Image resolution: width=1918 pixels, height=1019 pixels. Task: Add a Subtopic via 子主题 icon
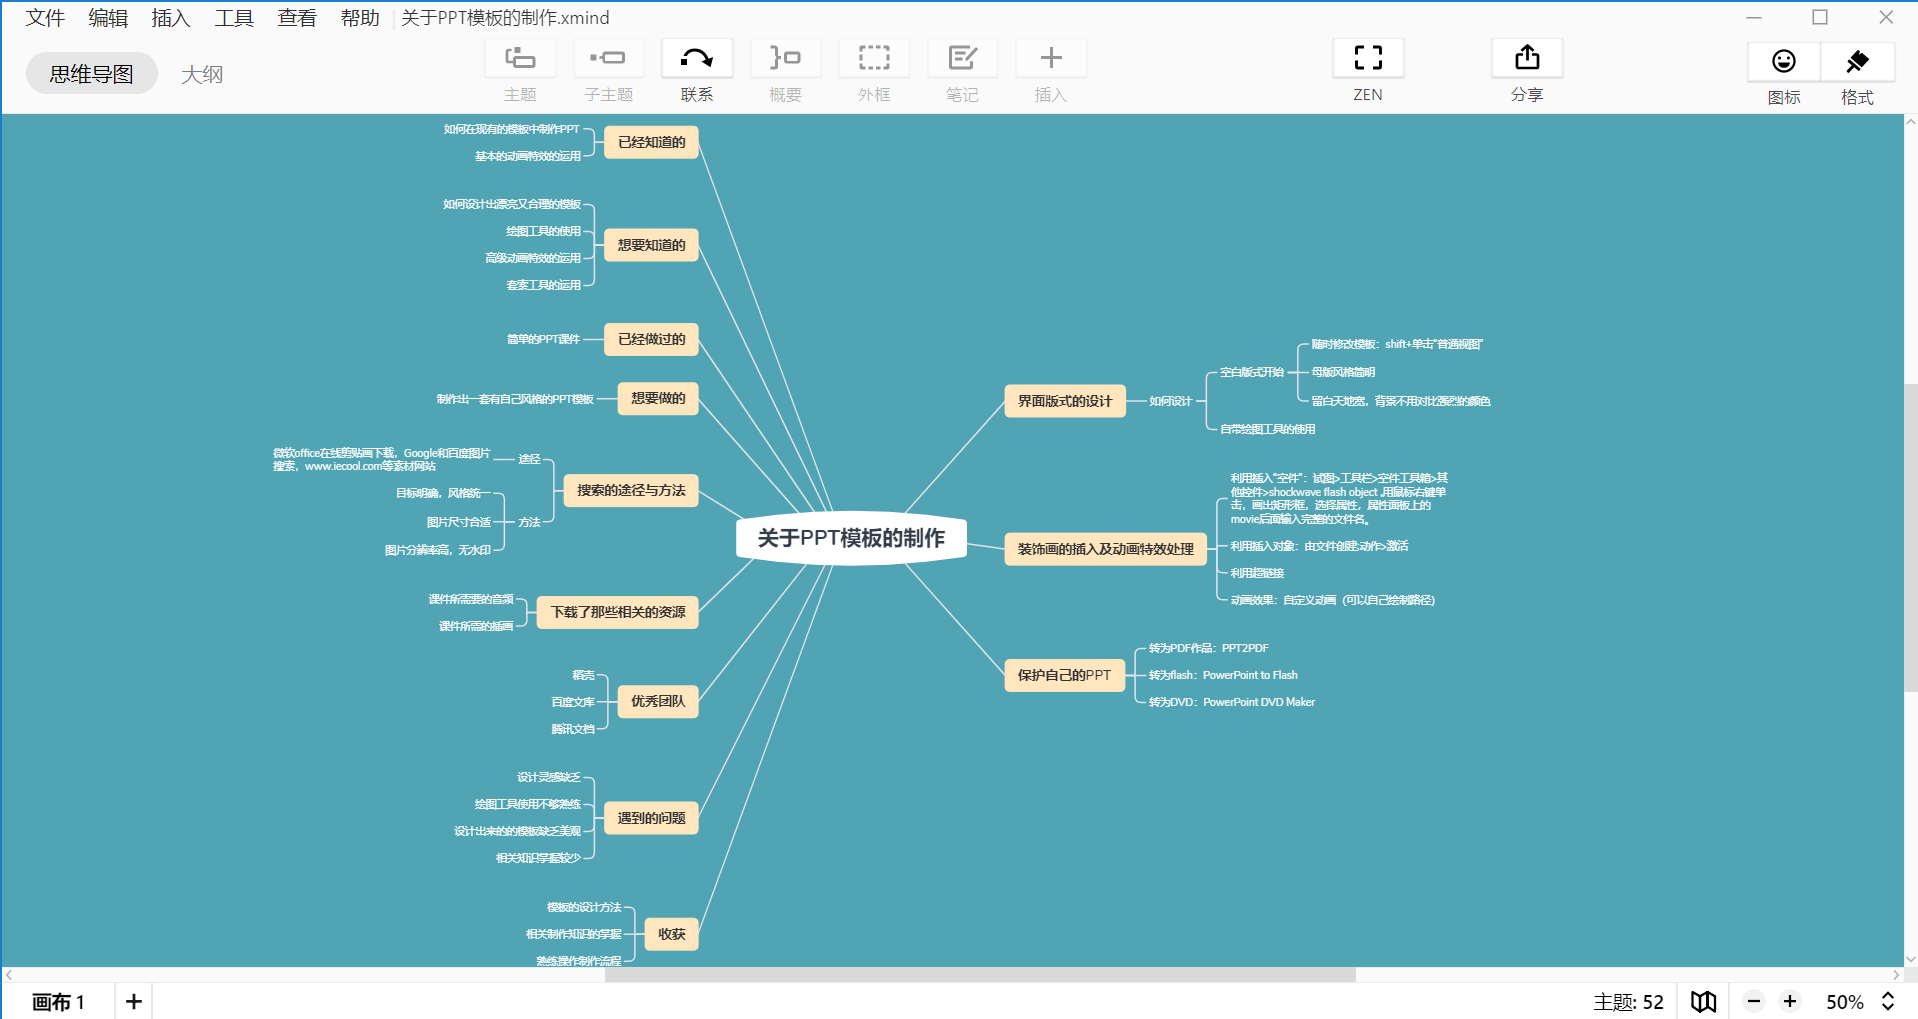pos(608,59)
